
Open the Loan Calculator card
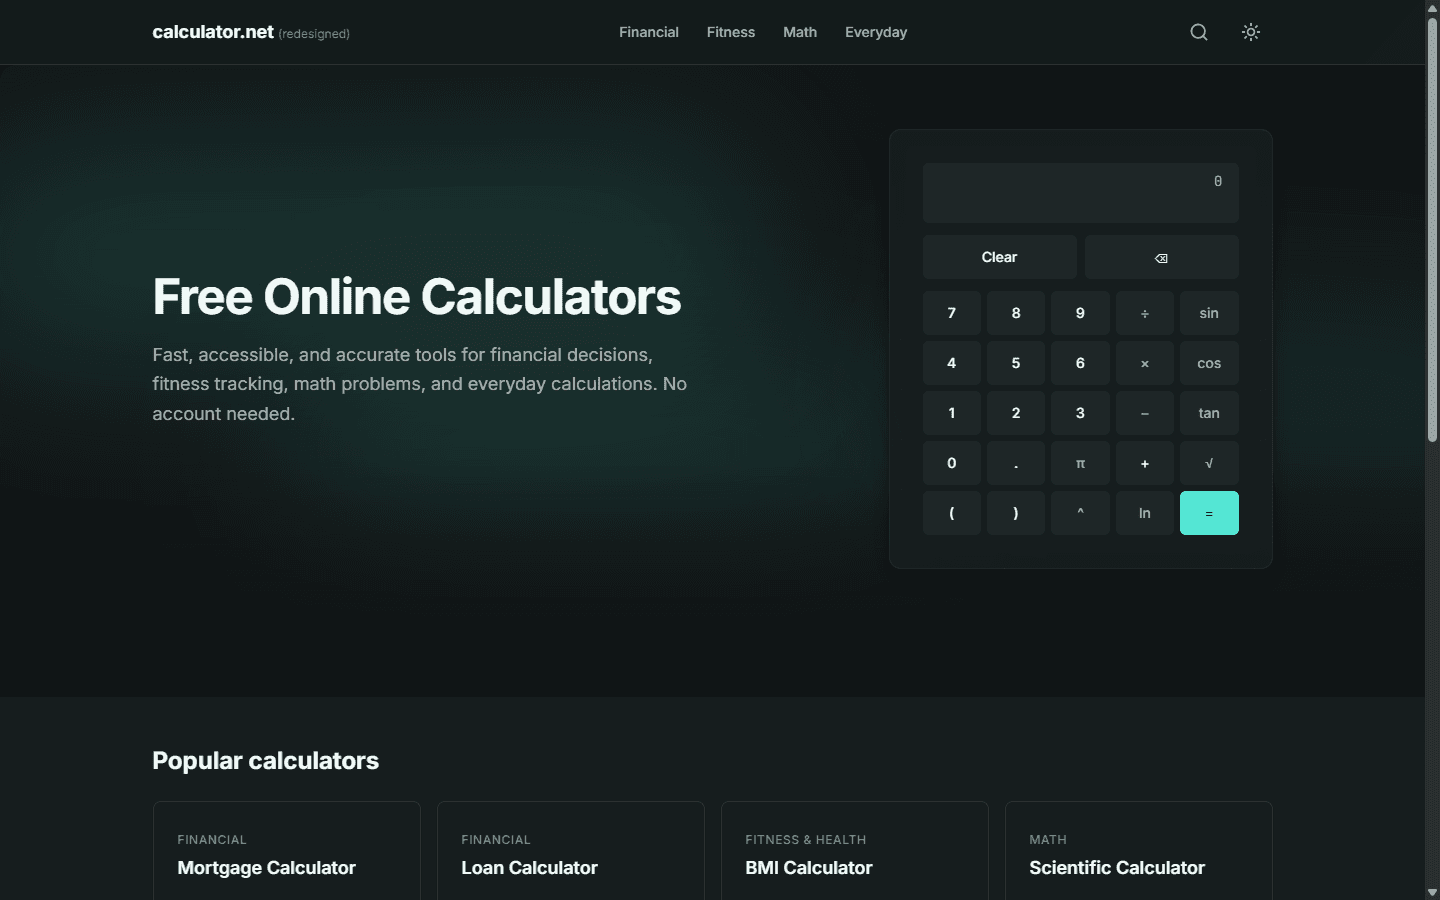coord(571,851)
